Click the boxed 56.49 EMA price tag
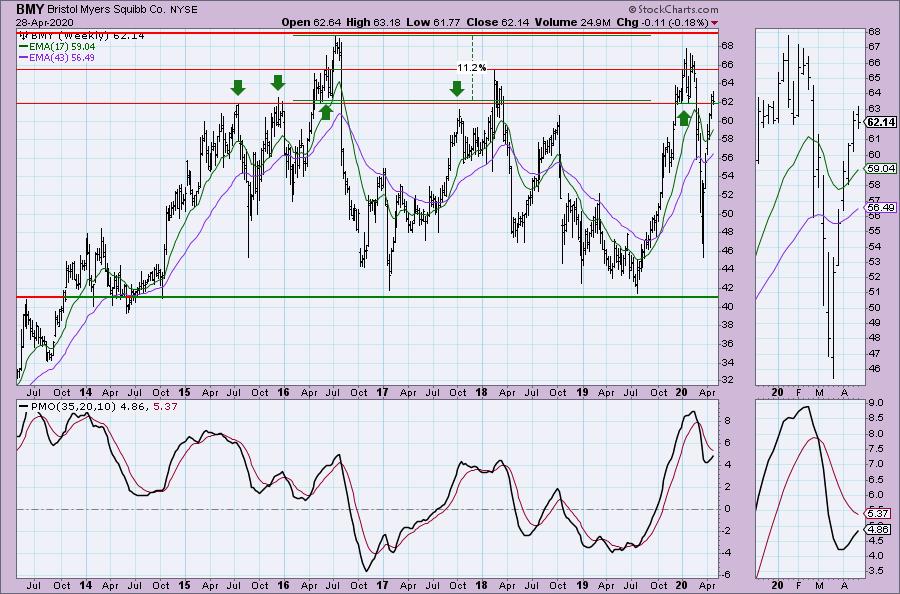The width and height of the screenshot is (900, 594). [881, 208]
